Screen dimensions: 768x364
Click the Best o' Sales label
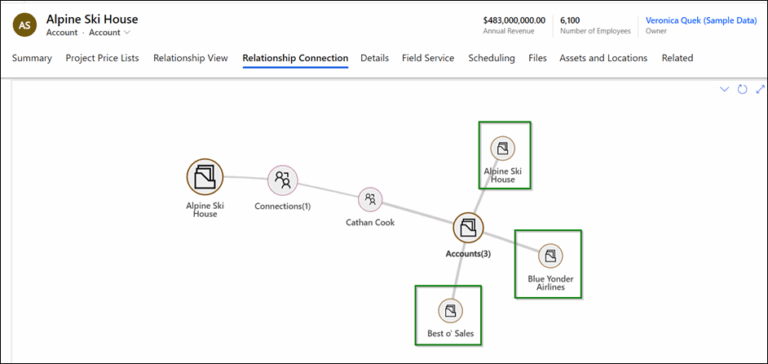point(451,334)
